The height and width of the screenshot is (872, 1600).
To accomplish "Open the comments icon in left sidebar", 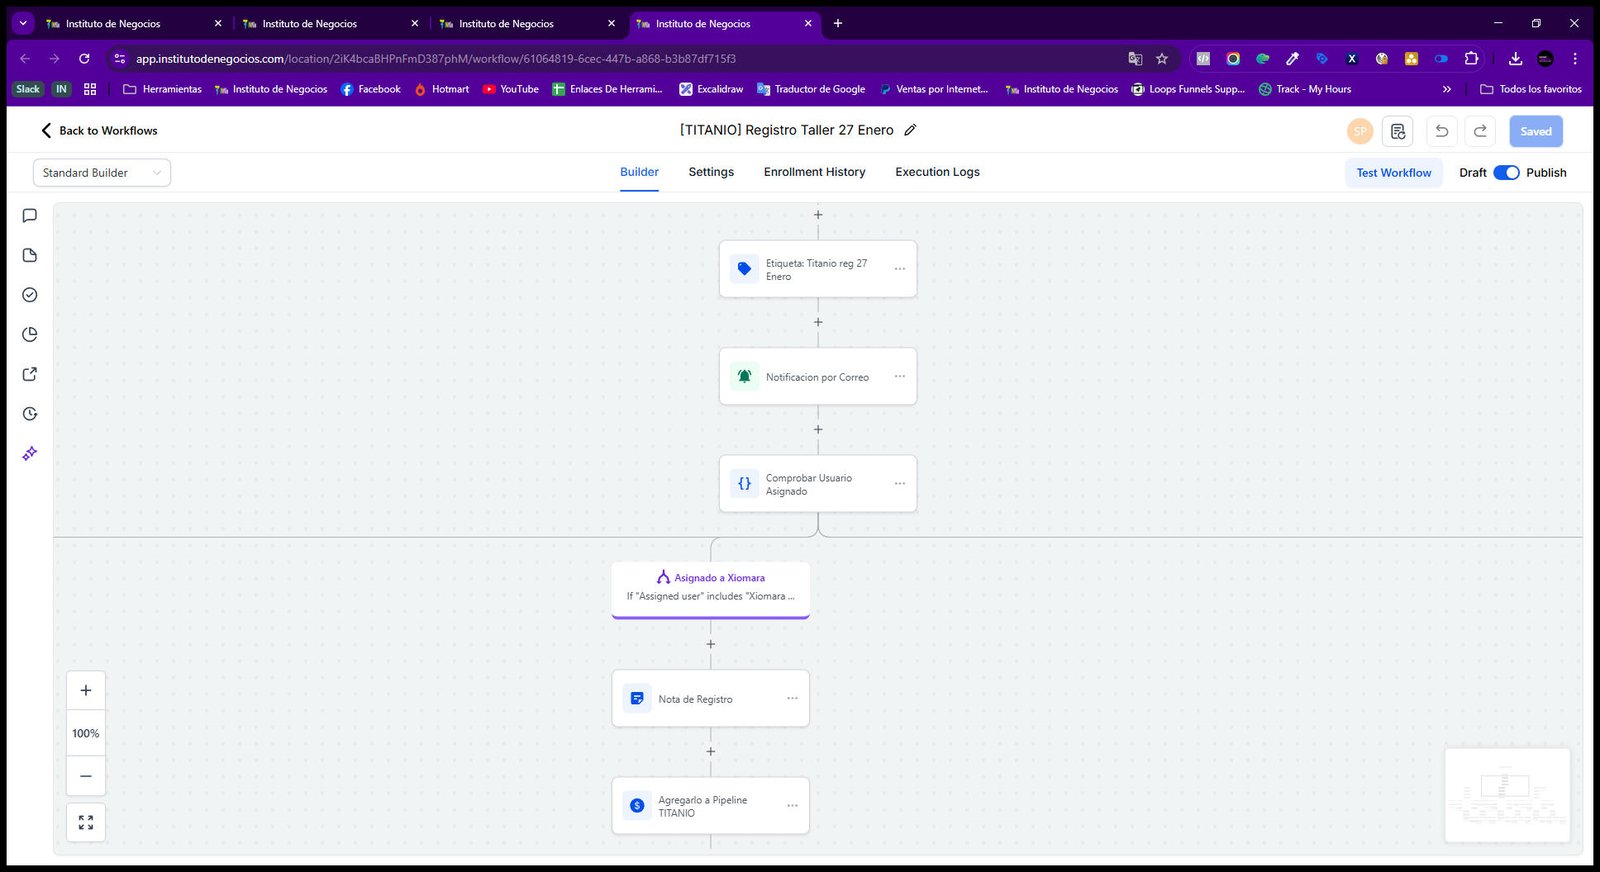I will point(30,215).
